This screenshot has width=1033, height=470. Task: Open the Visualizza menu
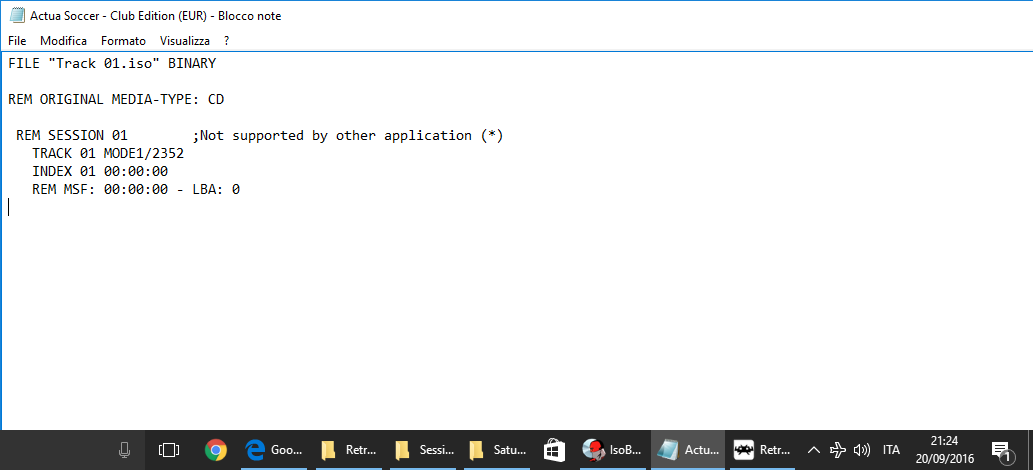coord(184,41)
